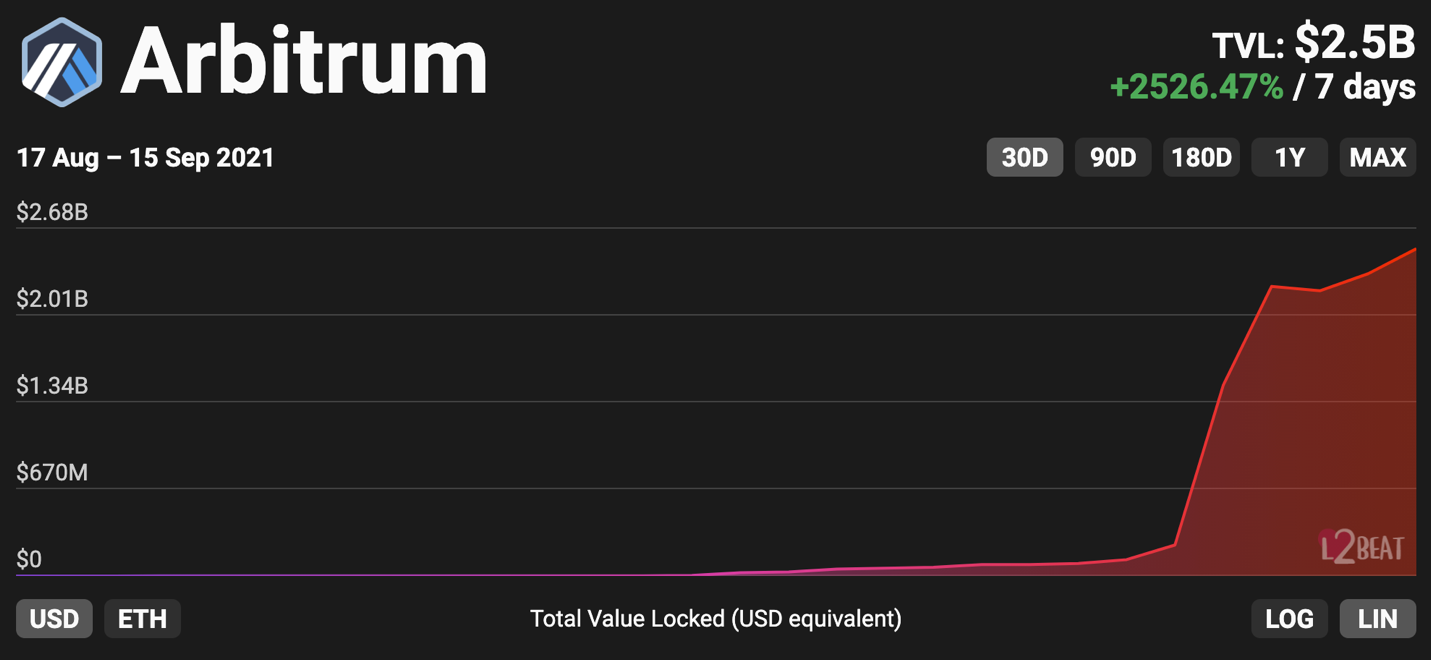
Task: Enable LOG scale for chart
Action: 1290,619
